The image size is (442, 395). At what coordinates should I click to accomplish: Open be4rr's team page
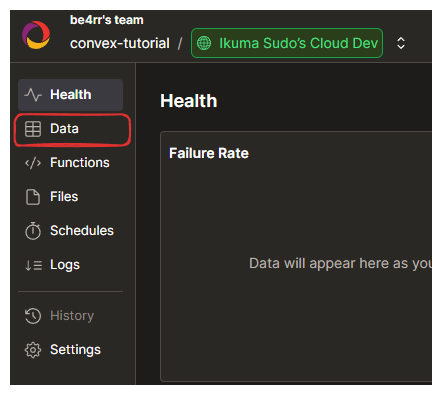(107, 20)
